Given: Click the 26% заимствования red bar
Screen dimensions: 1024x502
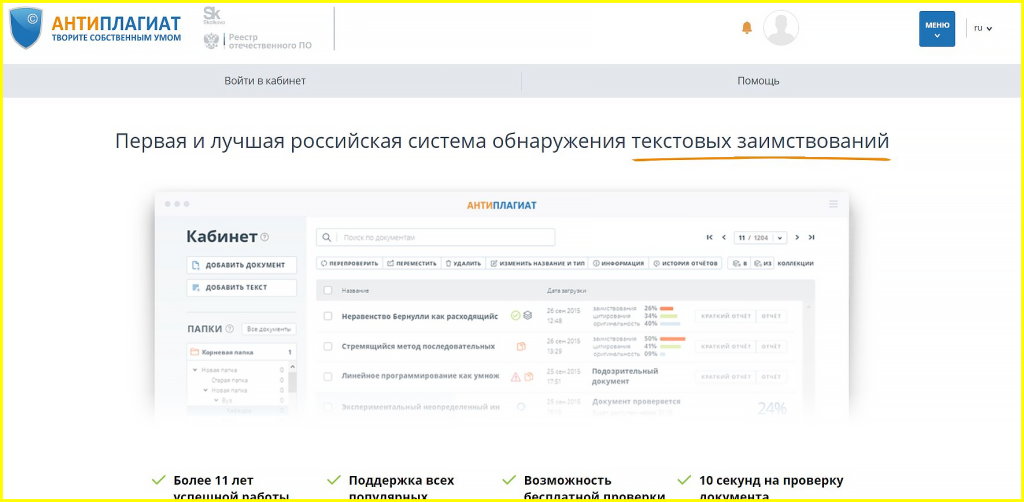Looking at the screenshot, I should (x=666, y=308).
